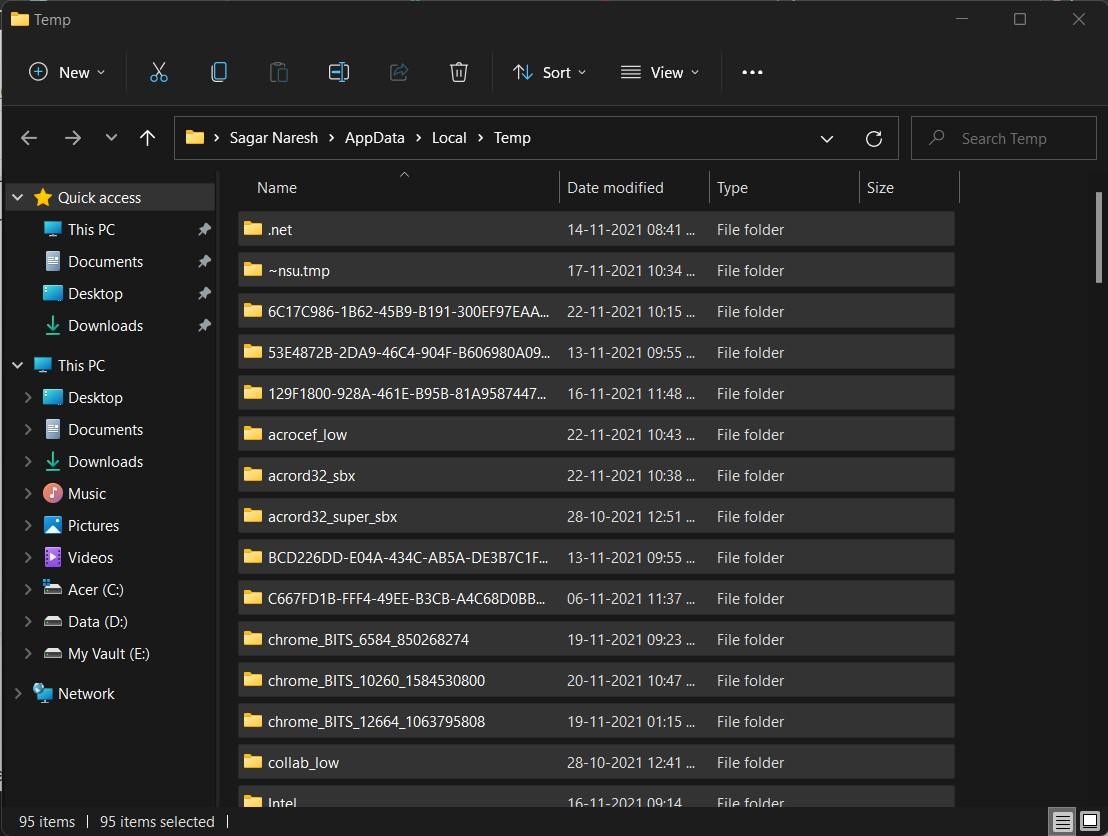Click the New button
Screen dimensions: 1108x836
[67, 72]
